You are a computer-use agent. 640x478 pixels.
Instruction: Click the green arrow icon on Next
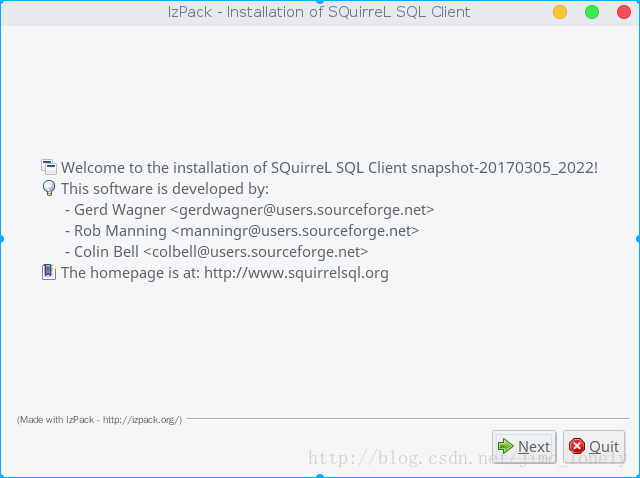coord(506,446)
